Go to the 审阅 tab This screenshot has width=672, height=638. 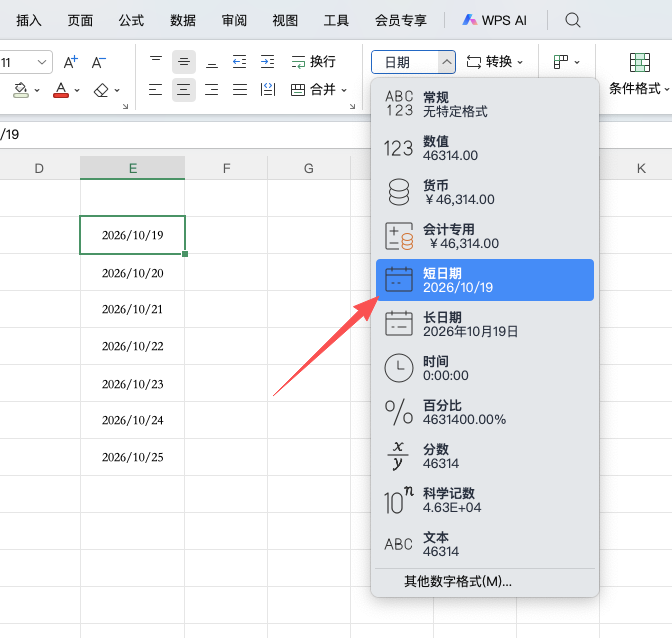point(234,20)
